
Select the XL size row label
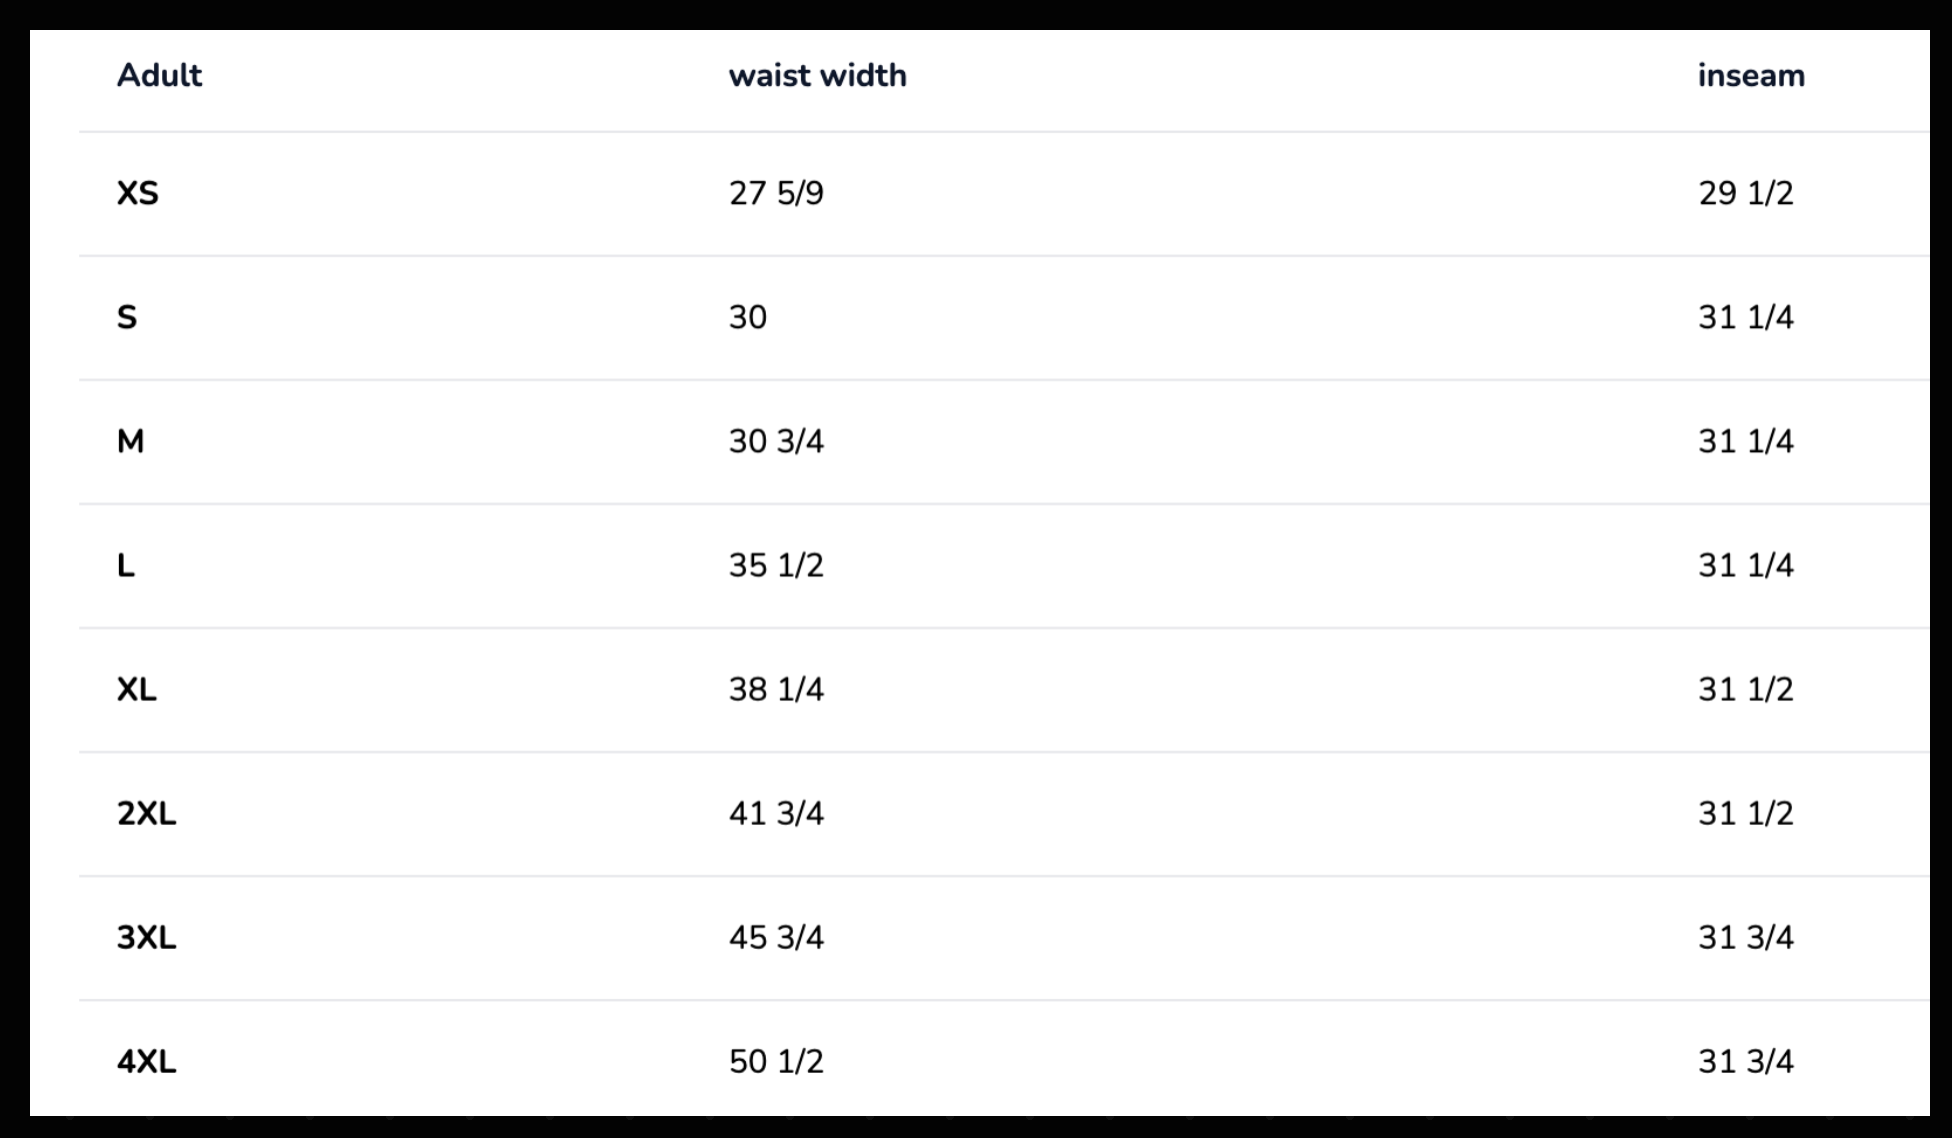coord(137,689)
